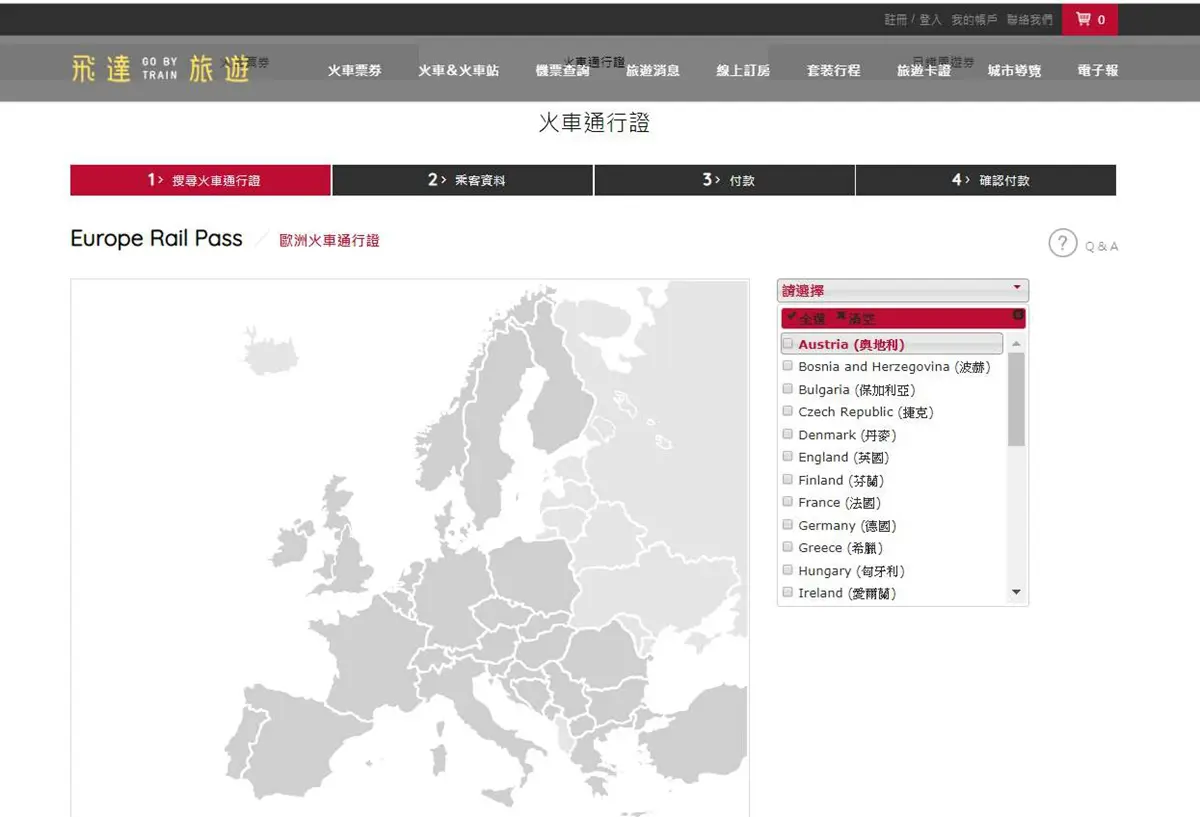The height and width of the screenshot is (817, 1200).
Task: Check the Bosnia and Herzegovina checkbox
Action: click(788, 366)
